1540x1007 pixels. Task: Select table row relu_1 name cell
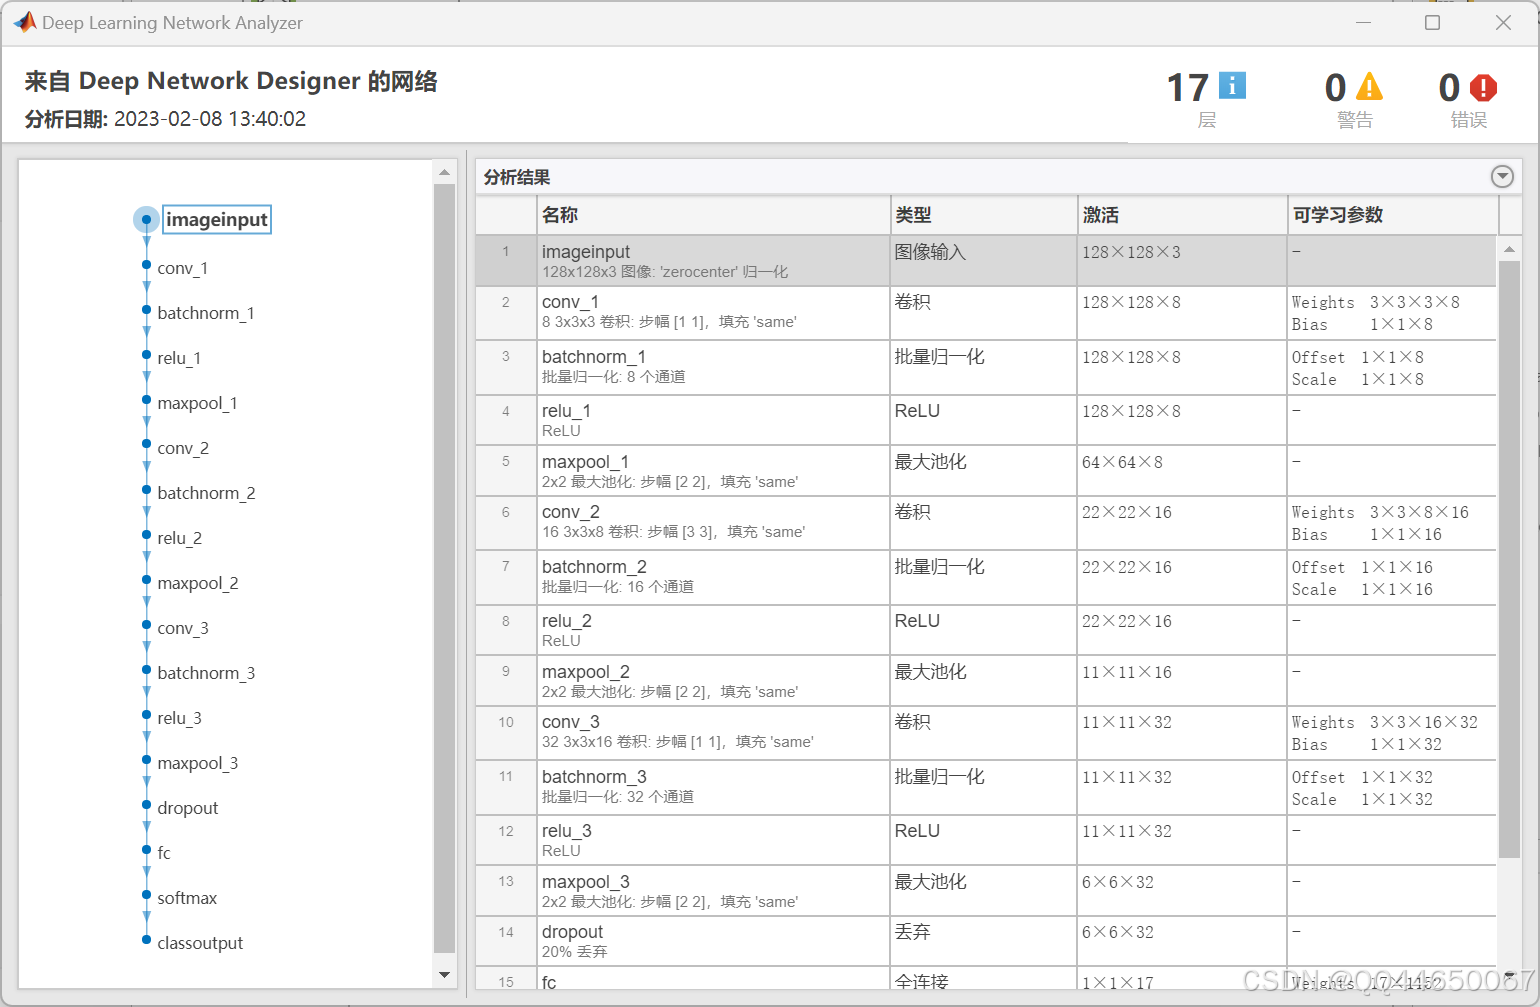(713, 420)
